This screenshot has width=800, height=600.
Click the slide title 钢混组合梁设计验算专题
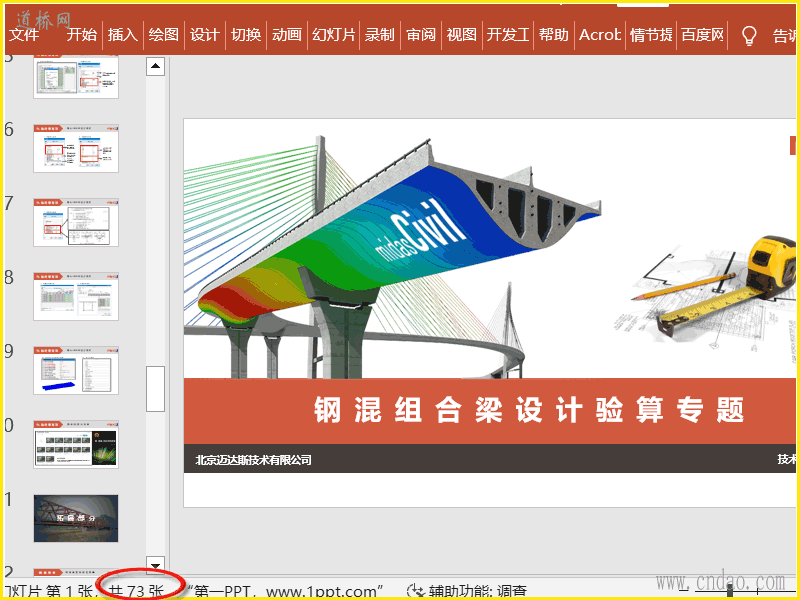[x=529, y=410]
